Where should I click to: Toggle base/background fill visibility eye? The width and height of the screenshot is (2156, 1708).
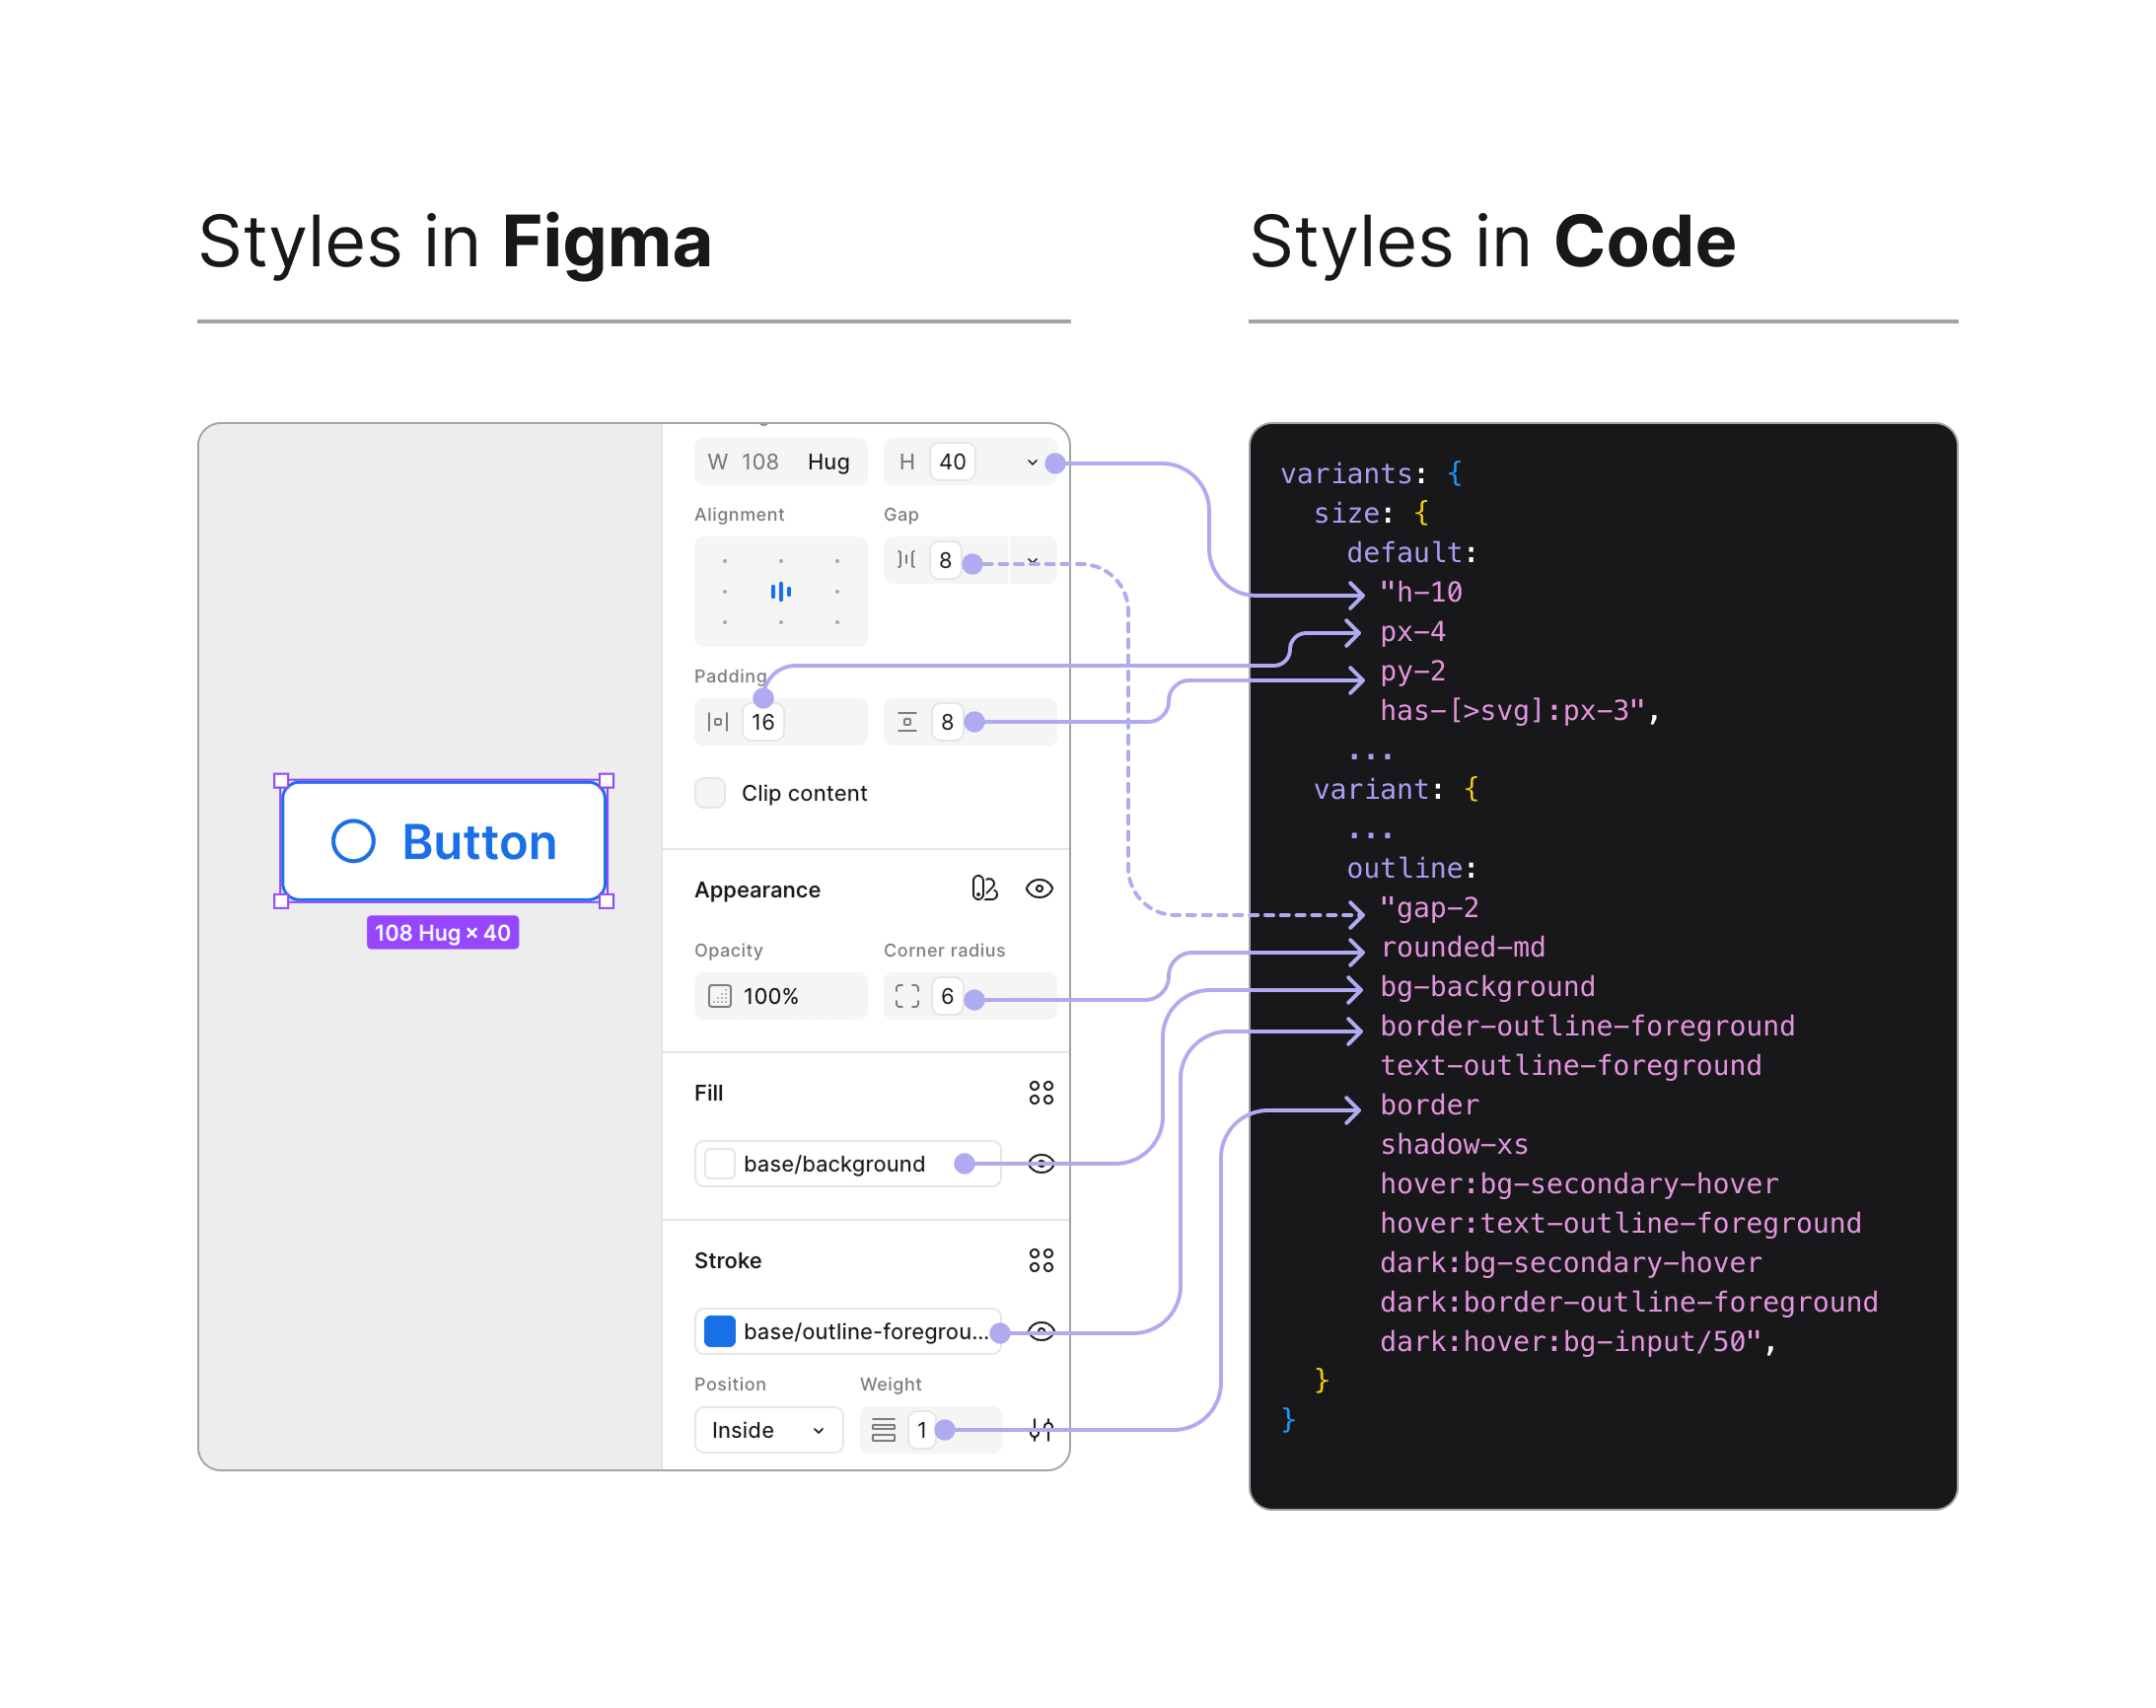click(1041, 1164)
